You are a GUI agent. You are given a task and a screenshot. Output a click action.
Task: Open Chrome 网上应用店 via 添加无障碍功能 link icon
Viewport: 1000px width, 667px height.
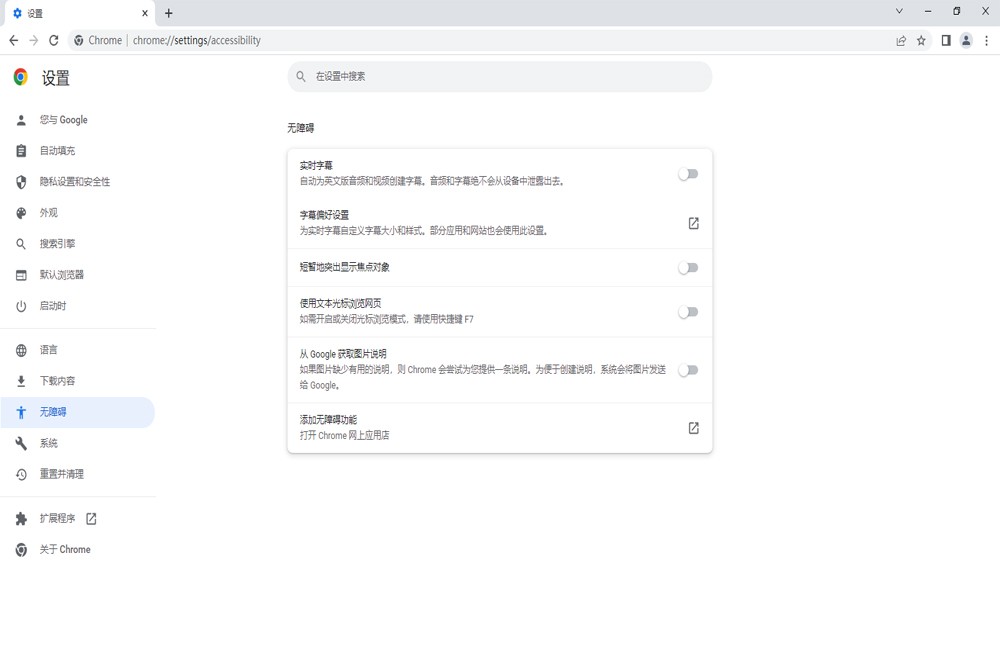click(x=692, y=427)
